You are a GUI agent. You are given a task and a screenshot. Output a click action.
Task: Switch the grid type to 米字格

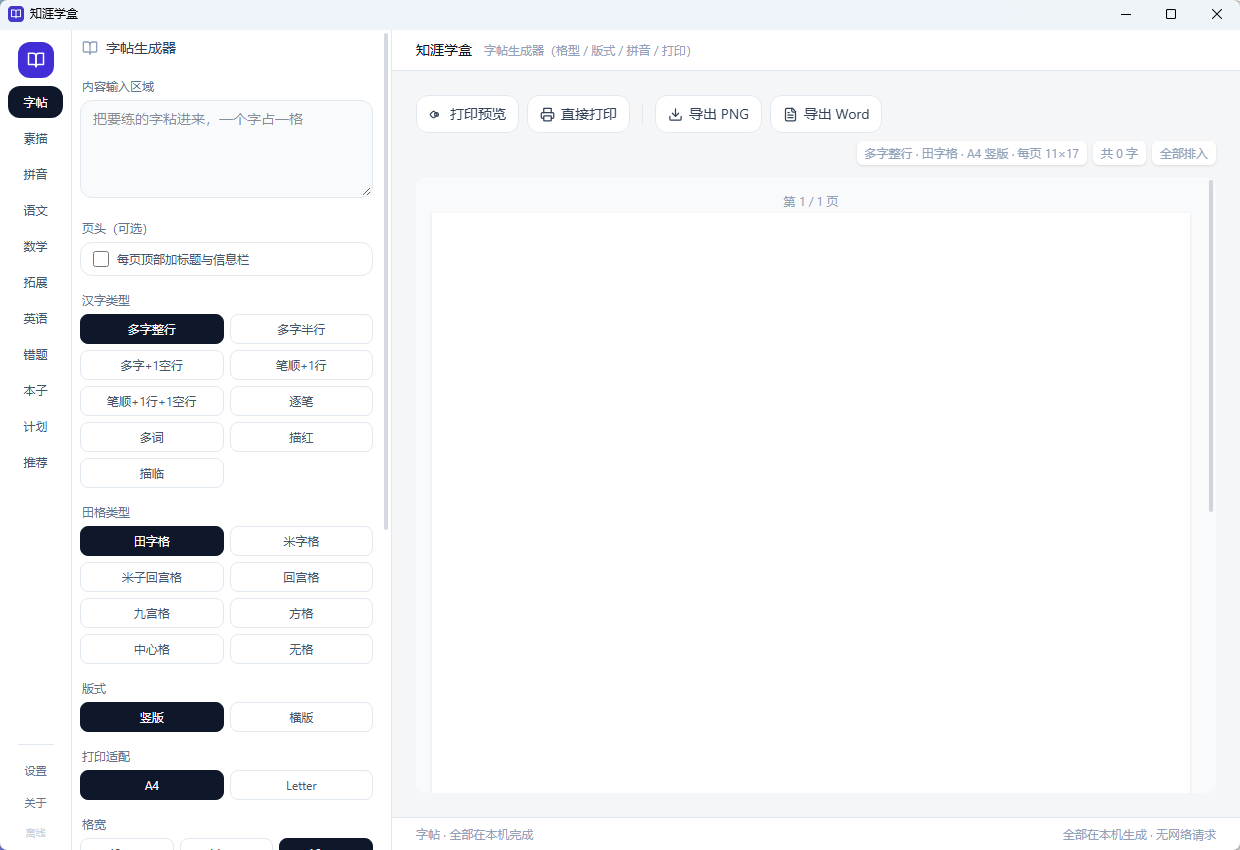(x=301, y=541)
